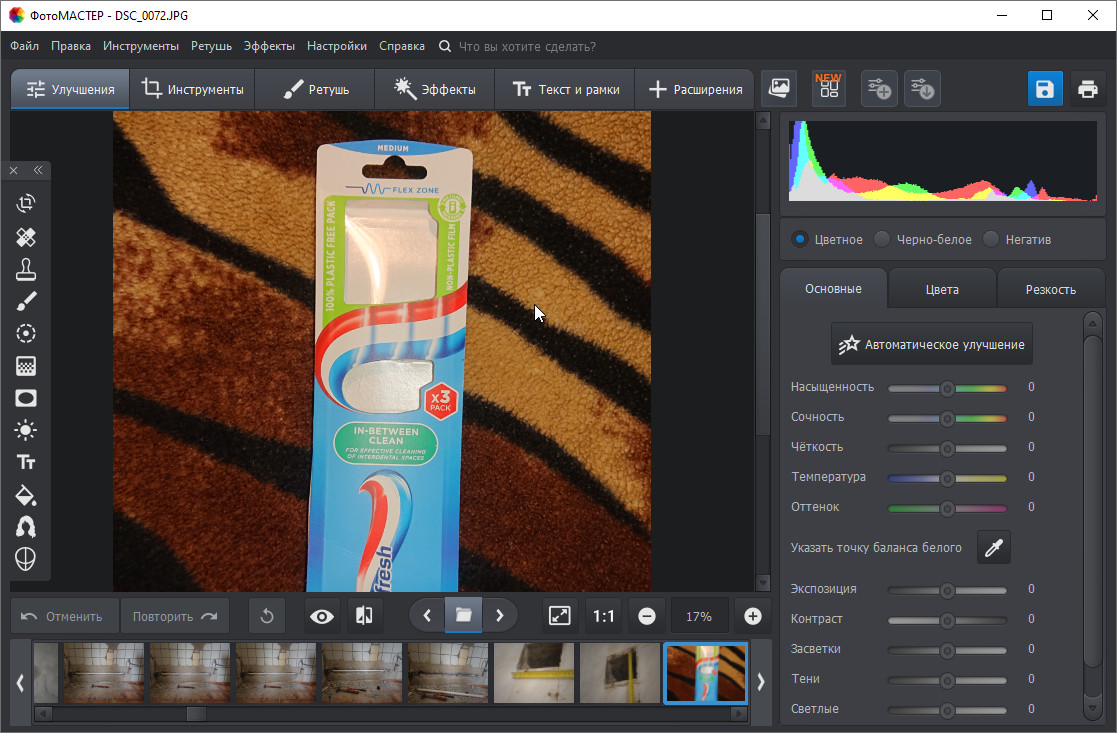Click the printer icon

(x=1088, y=89)
